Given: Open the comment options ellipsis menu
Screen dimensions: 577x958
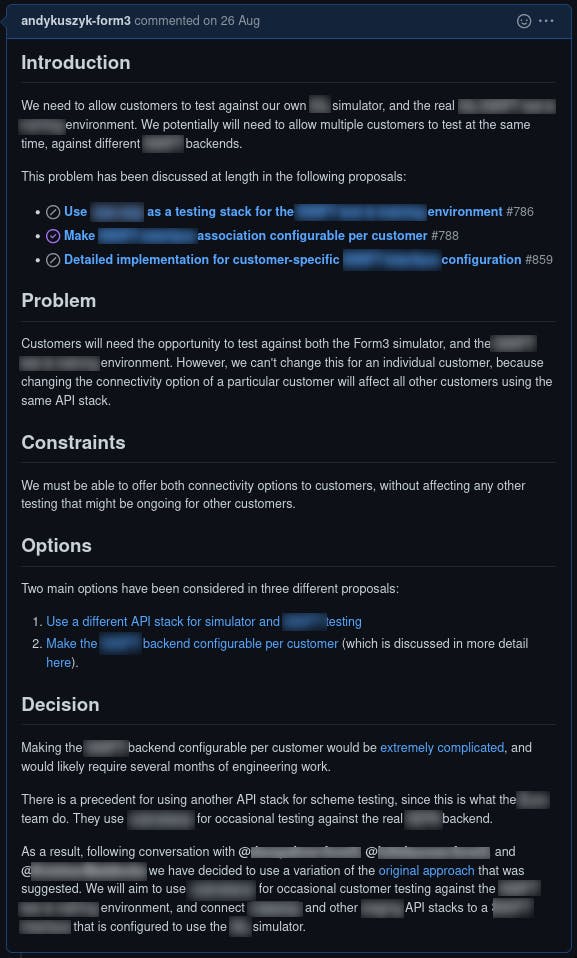Looking at the screenshot, I should [546, 21].
